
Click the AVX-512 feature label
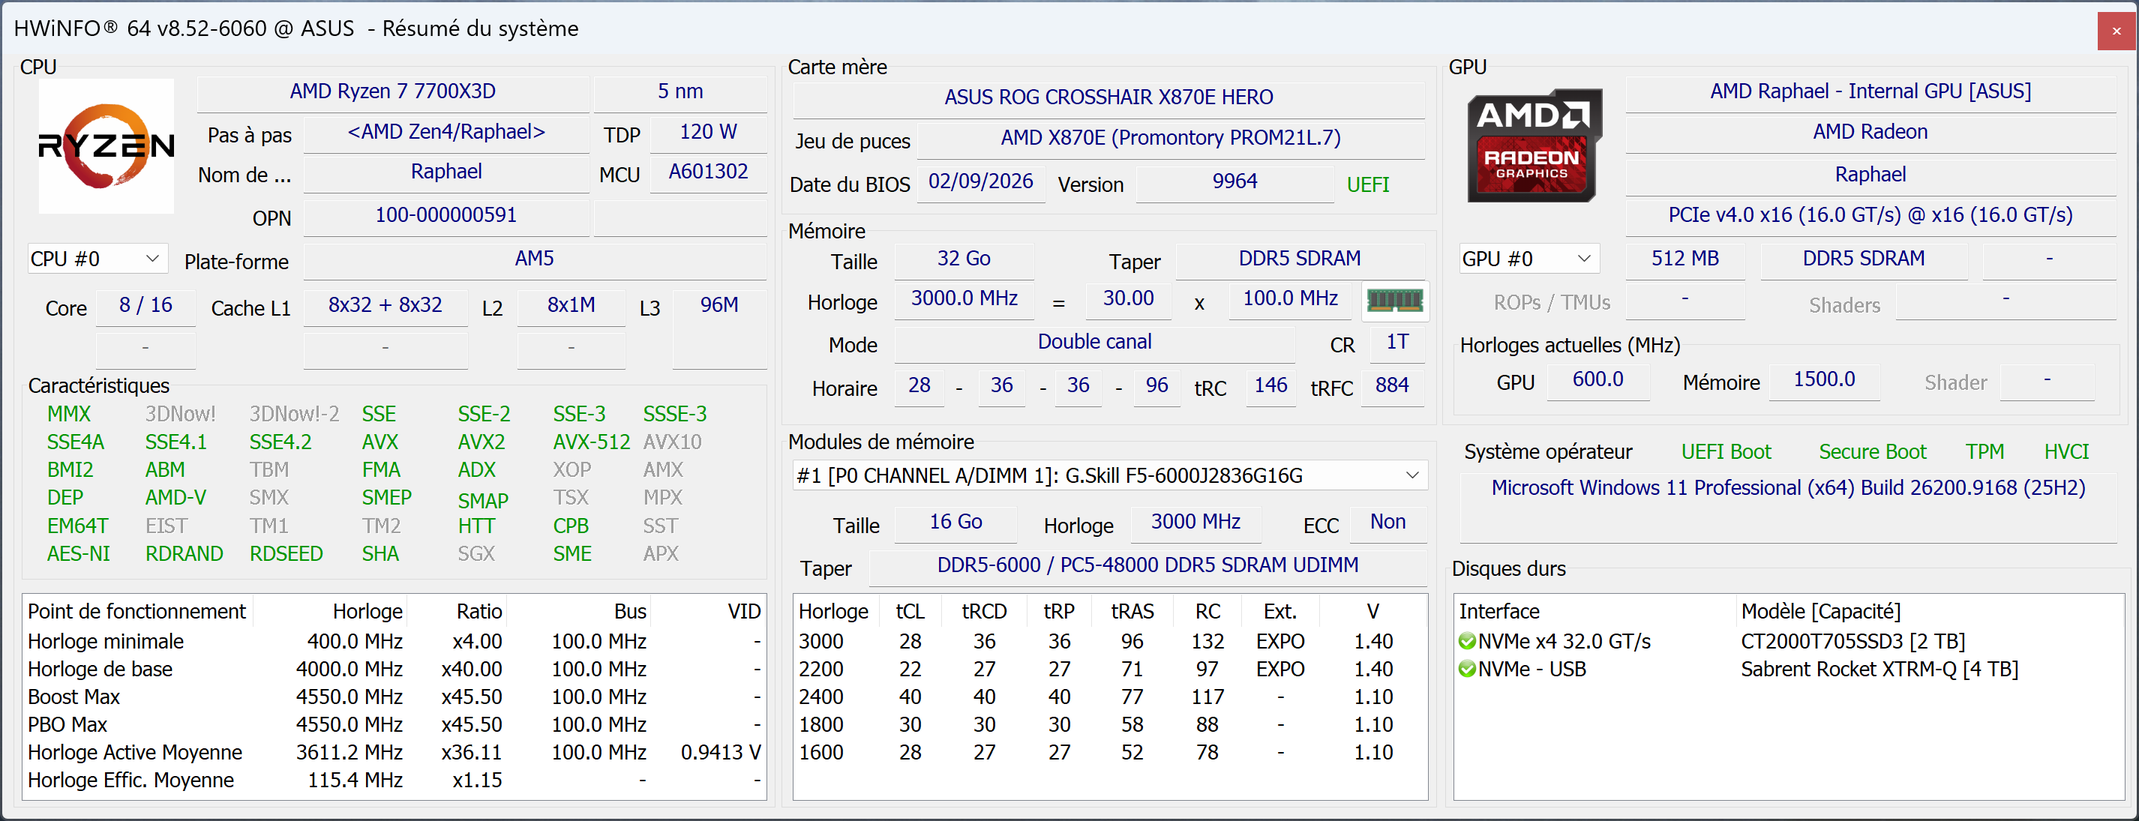tap(591, 442)
